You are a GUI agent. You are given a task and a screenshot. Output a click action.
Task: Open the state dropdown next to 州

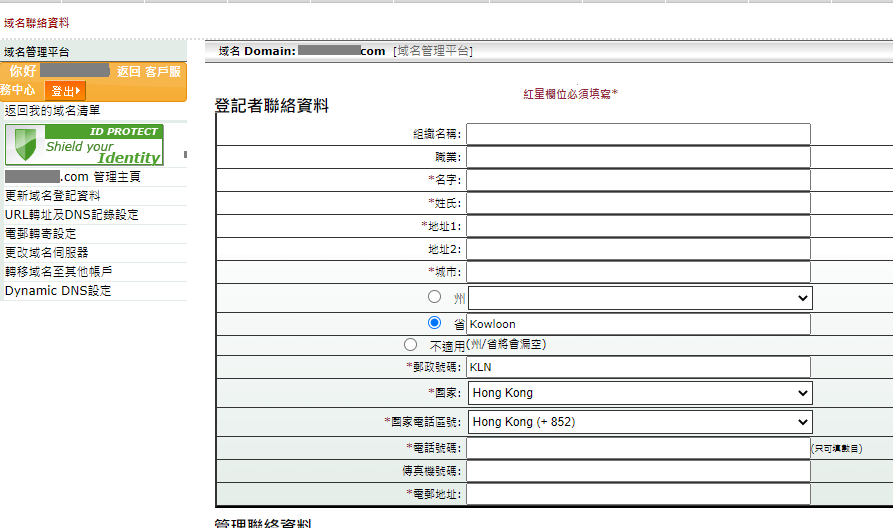[640, 298]
